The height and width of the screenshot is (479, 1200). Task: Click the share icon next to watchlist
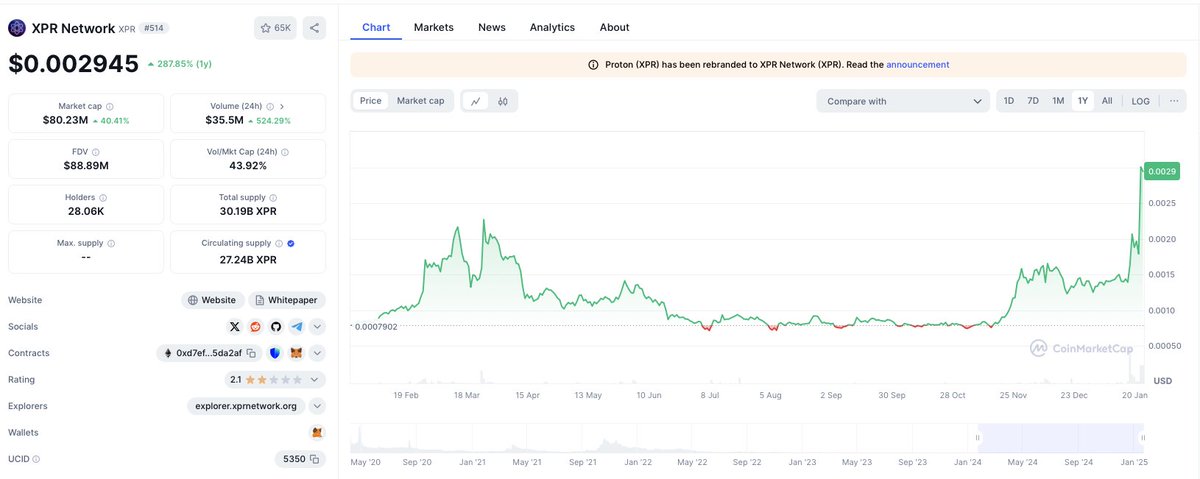pyautogui.click(x=314, y=28)
